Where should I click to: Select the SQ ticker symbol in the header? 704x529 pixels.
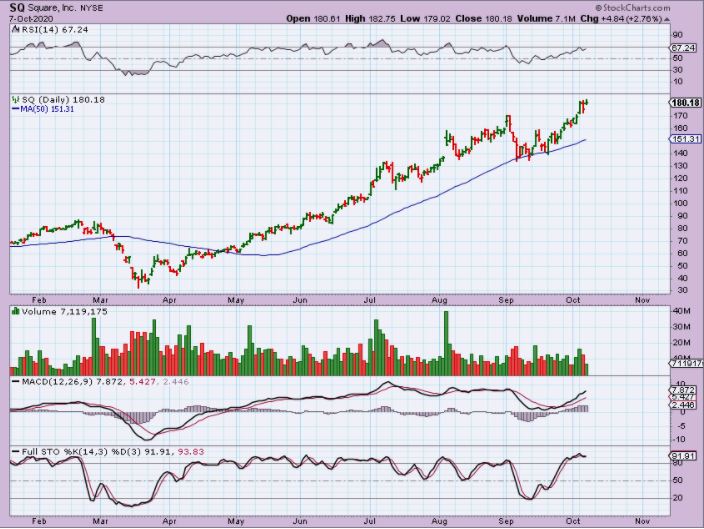click(17, 8)
